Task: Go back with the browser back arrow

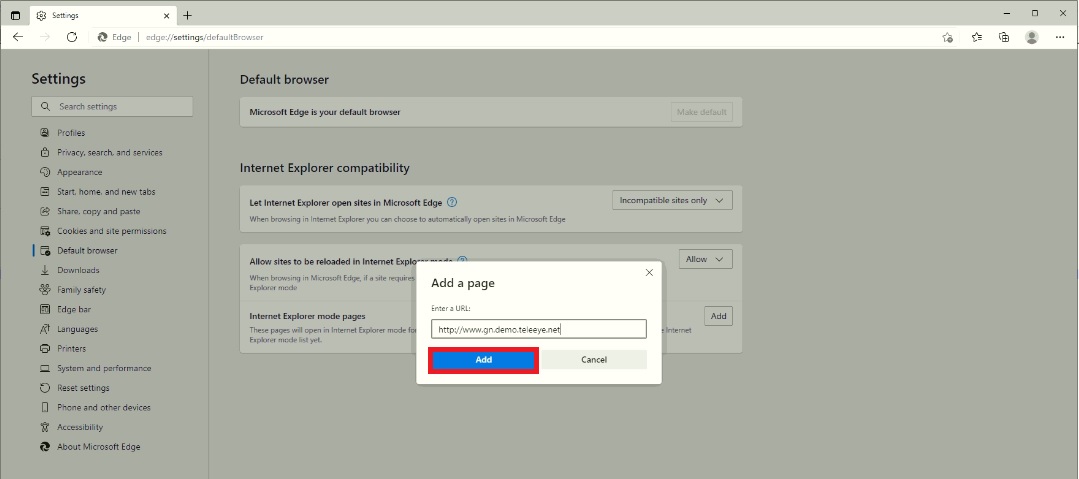Action: (18, 37)
